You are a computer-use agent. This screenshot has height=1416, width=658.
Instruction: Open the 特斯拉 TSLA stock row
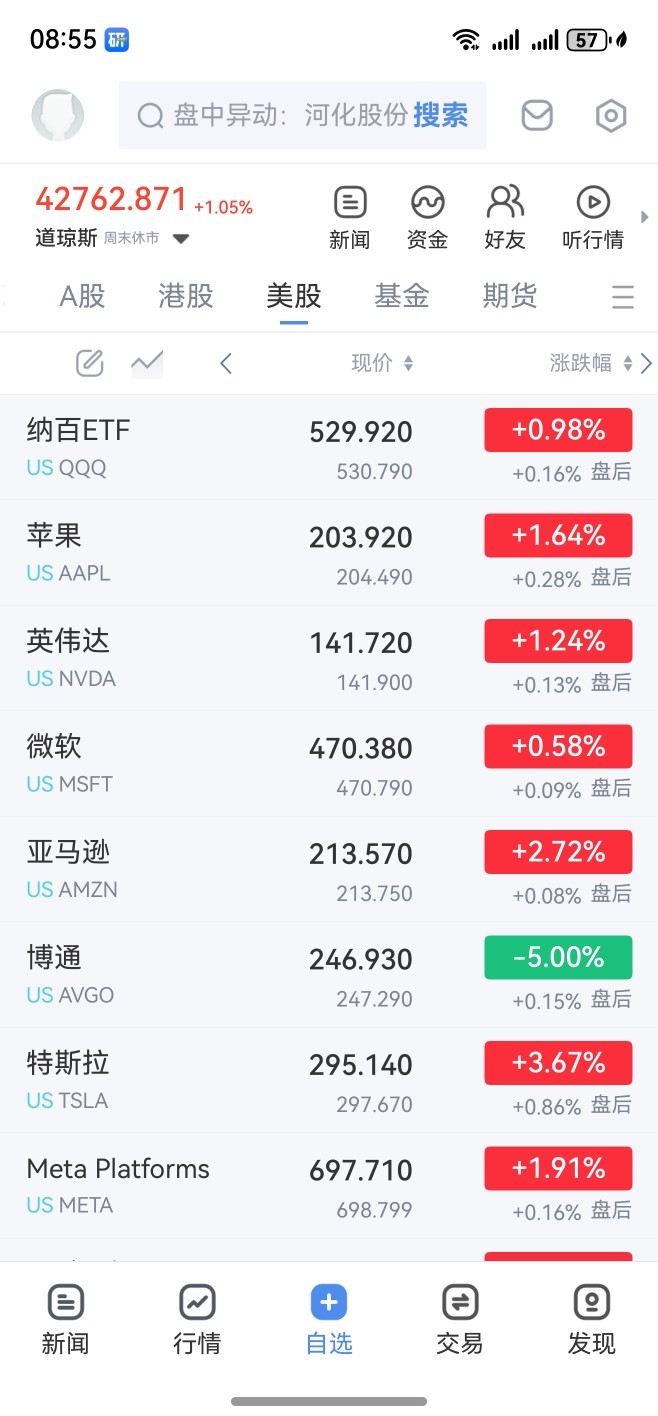(x=329, y=1080)
